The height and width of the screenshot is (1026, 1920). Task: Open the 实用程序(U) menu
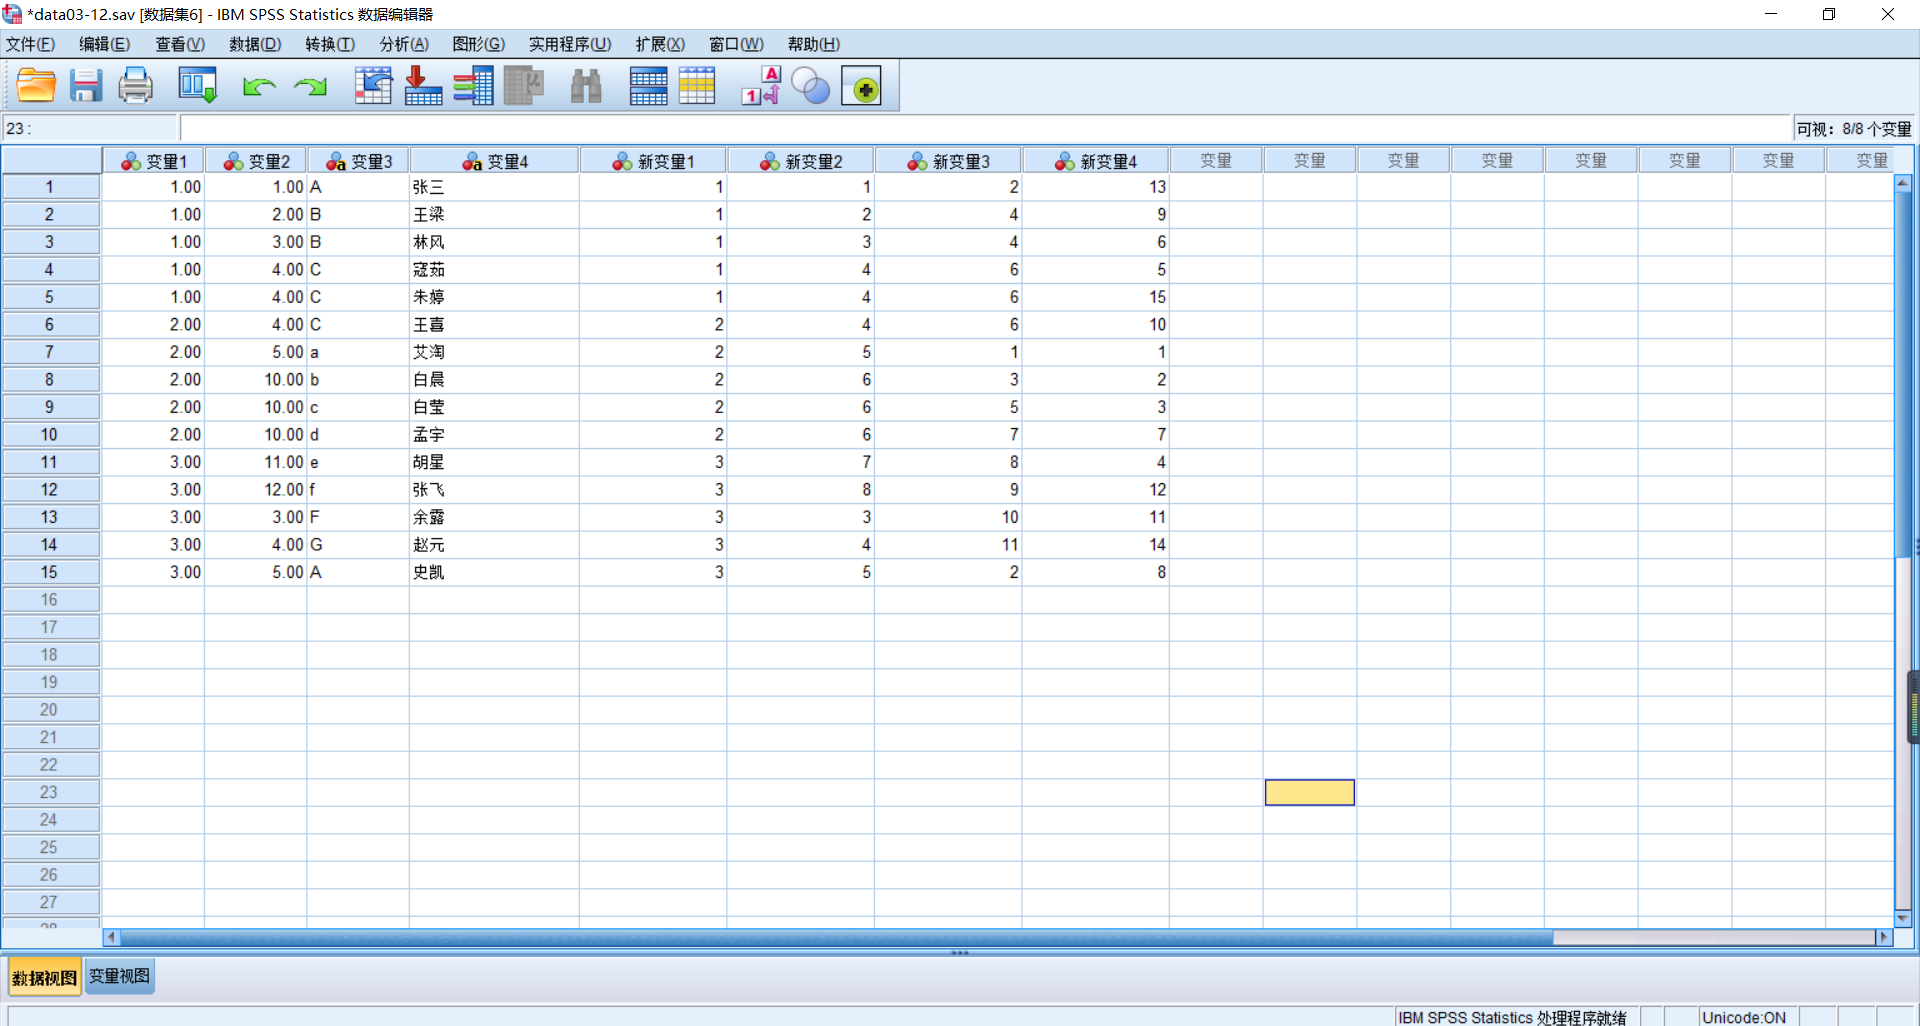570,44
